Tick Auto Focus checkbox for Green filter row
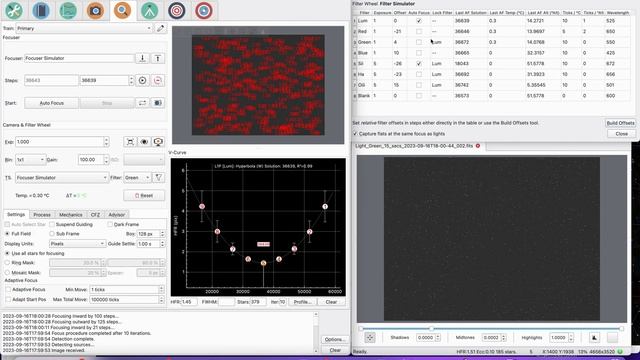Screen dimensions: 640x360 (x=419, y=42)
